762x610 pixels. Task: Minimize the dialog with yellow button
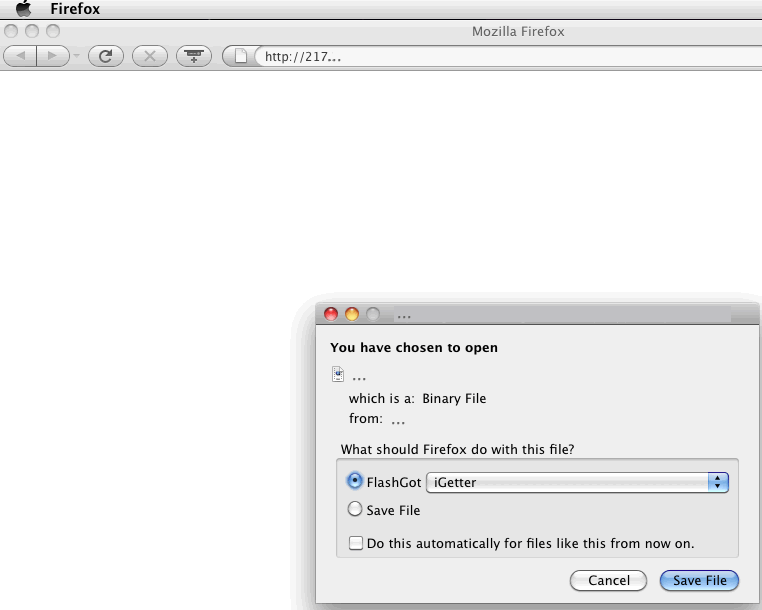[352, 314]
